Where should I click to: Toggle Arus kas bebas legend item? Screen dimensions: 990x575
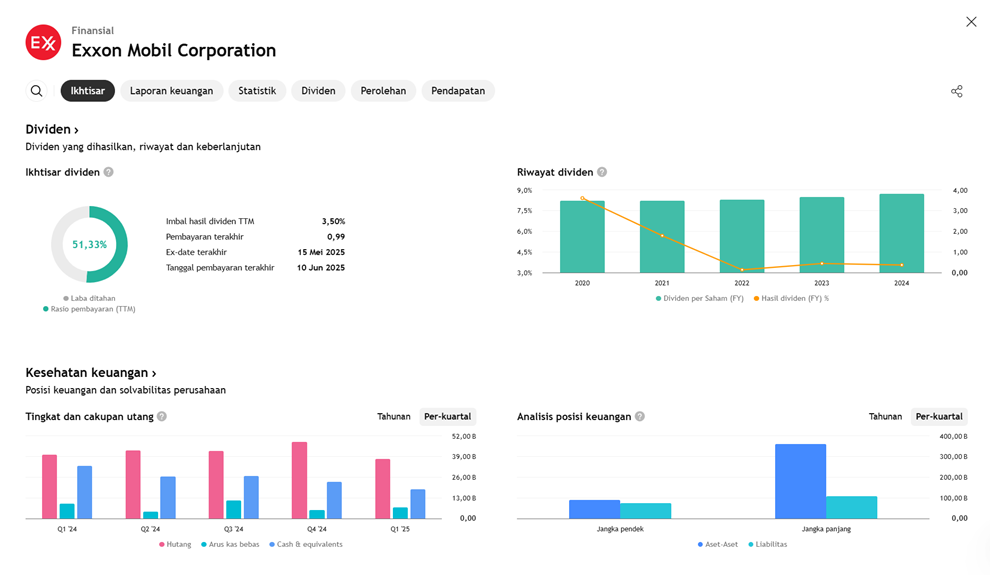point(230,544)
